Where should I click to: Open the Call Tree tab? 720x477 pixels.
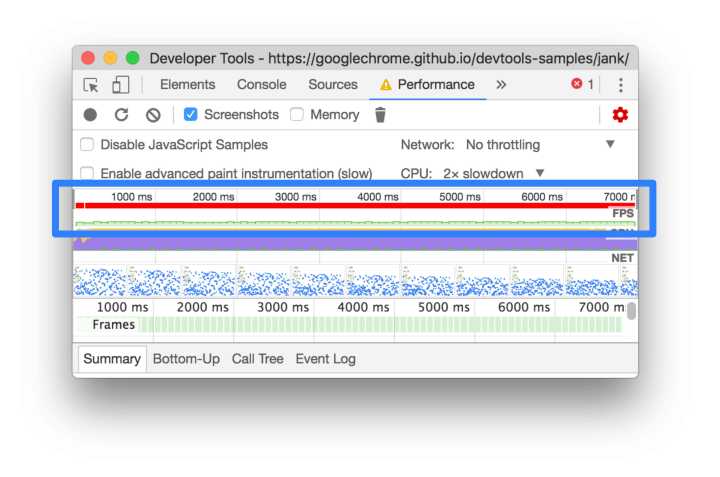pos(258,359)
